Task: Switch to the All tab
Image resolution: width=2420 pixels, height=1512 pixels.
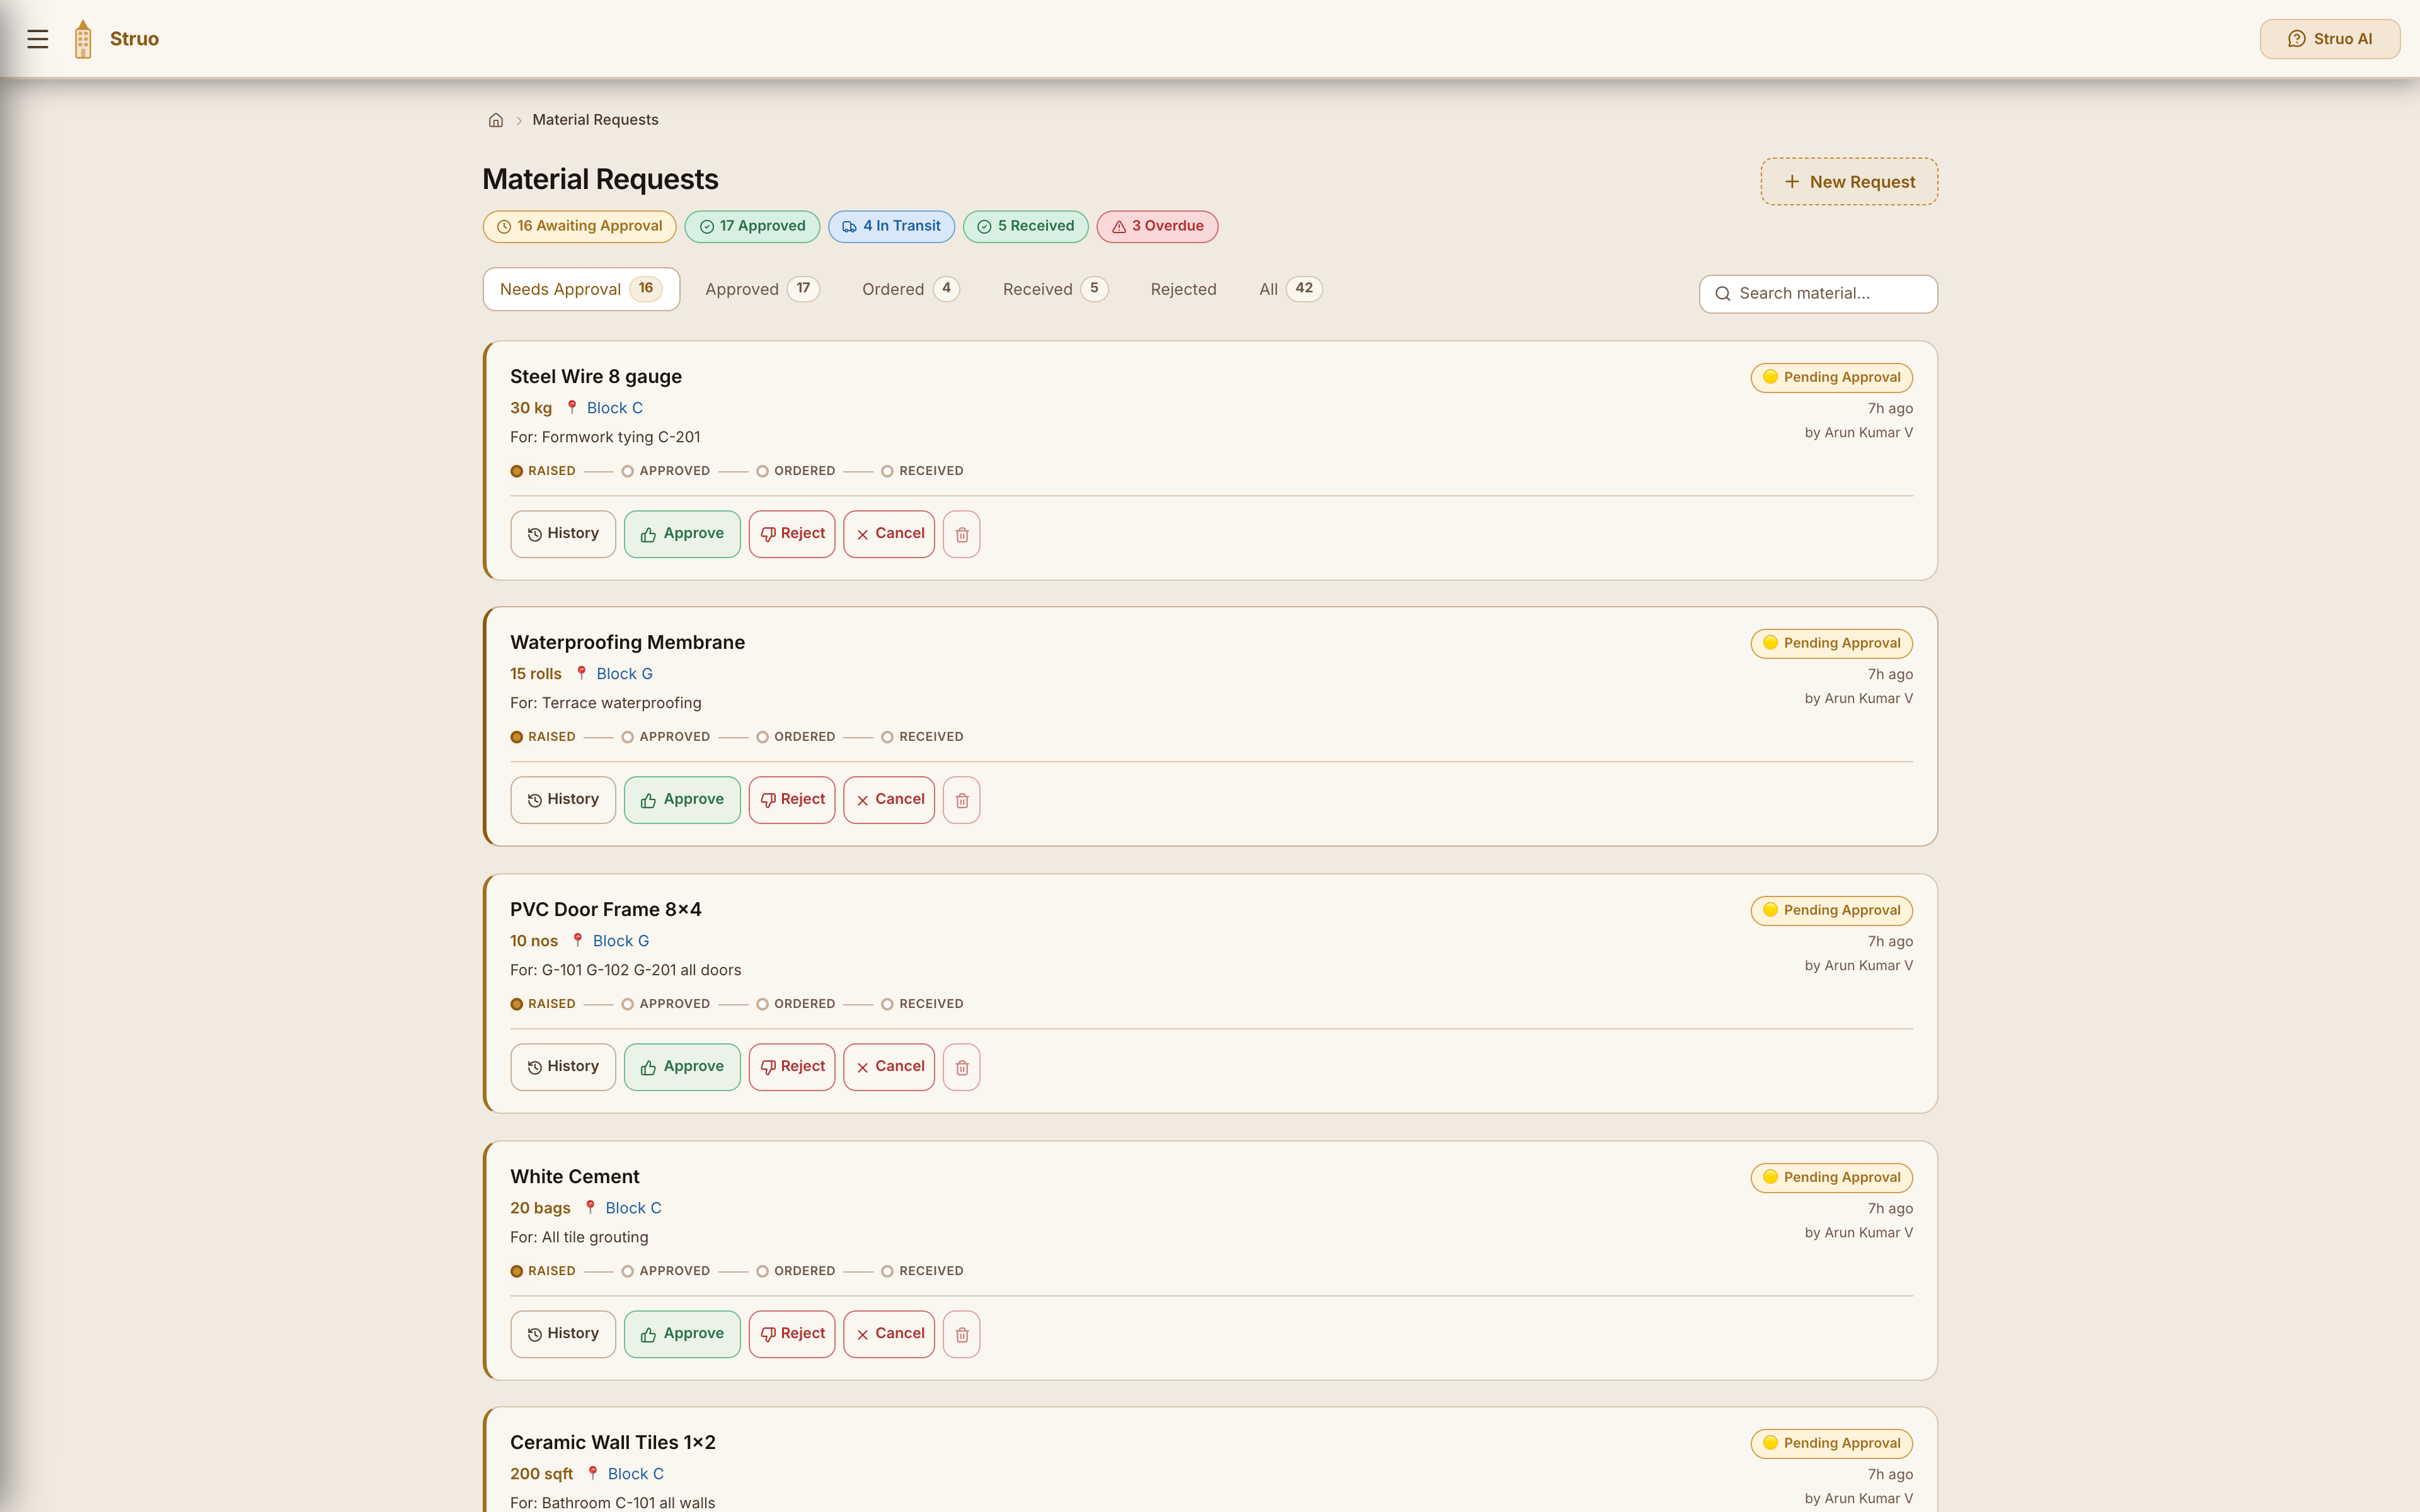Action: tap(1290, 289)
